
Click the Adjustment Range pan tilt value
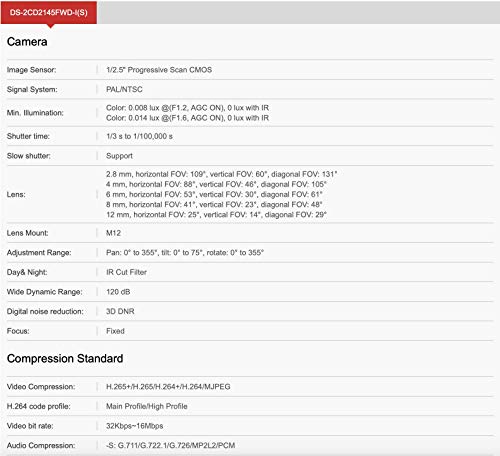click(x=185, y=253)
